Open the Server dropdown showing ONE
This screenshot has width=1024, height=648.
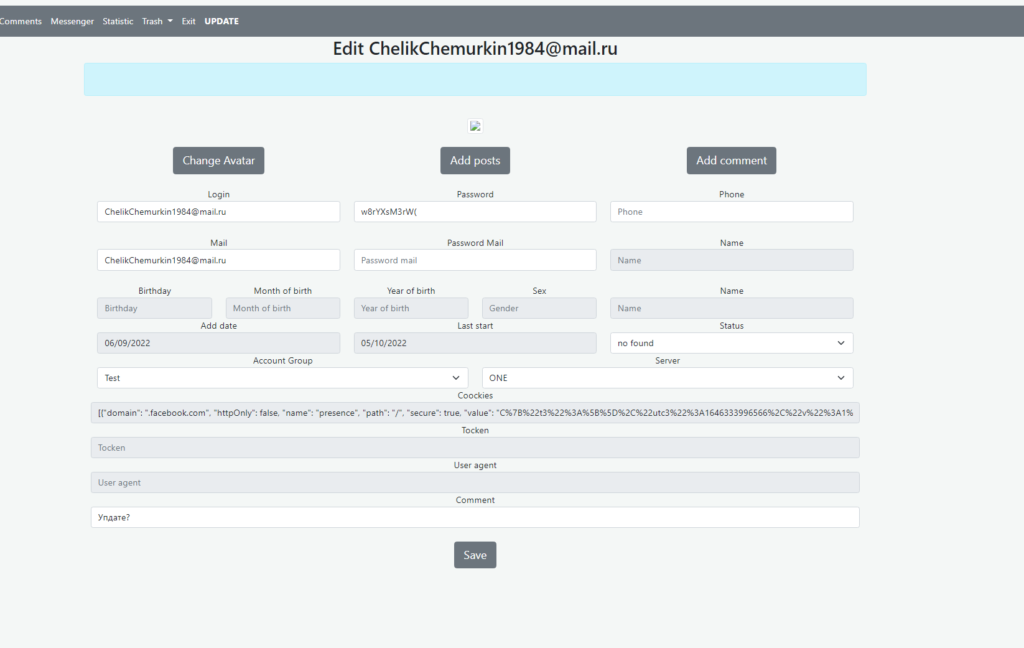[667, 378]
